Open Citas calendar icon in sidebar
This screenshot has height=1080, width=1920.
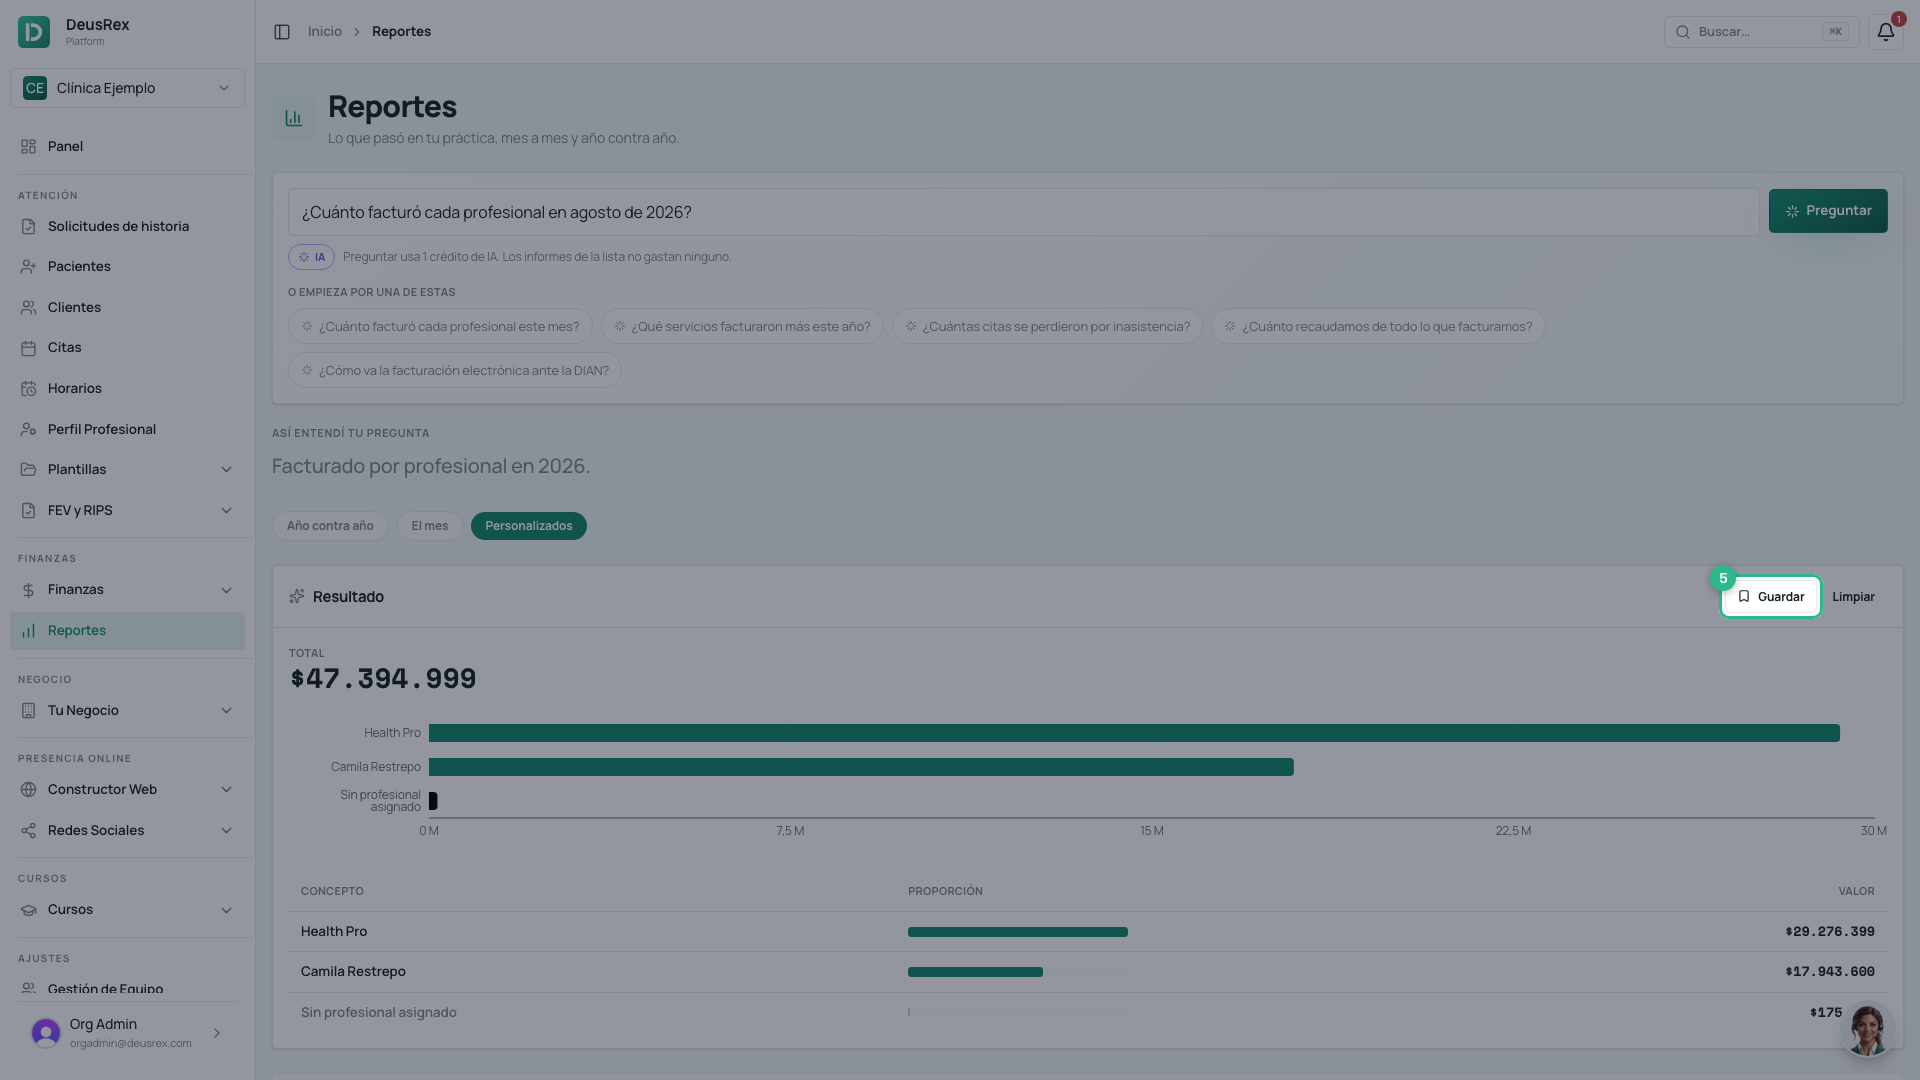[28, 348]
